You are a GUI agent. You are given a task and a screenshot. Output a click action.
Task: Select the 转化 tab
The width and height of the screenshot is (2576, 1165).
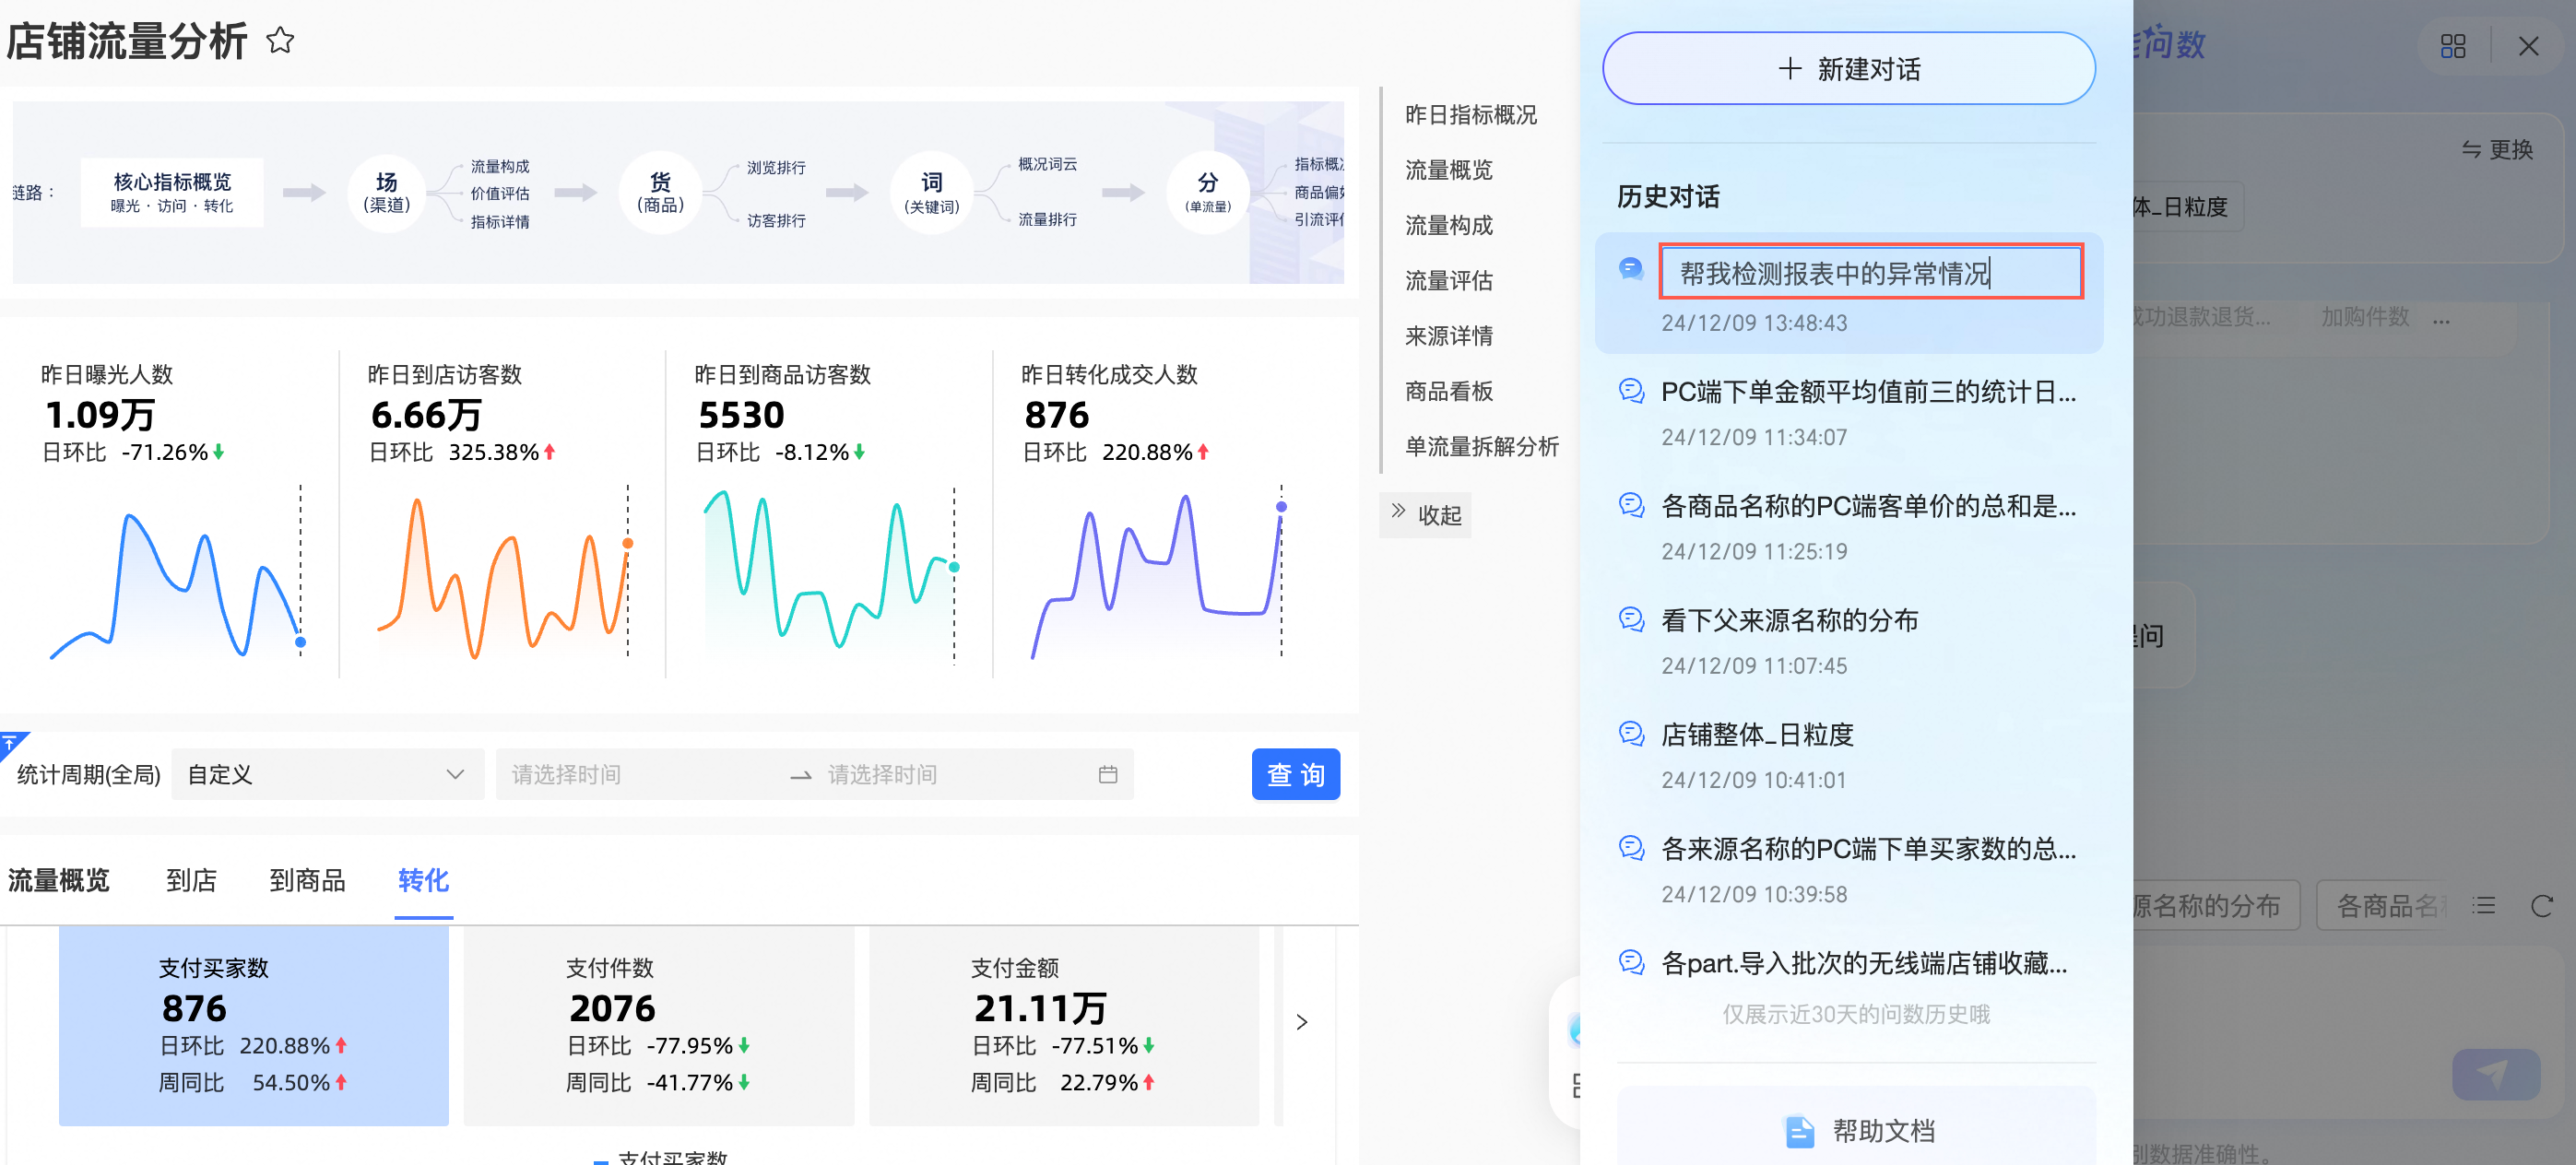tap(423, 879)
